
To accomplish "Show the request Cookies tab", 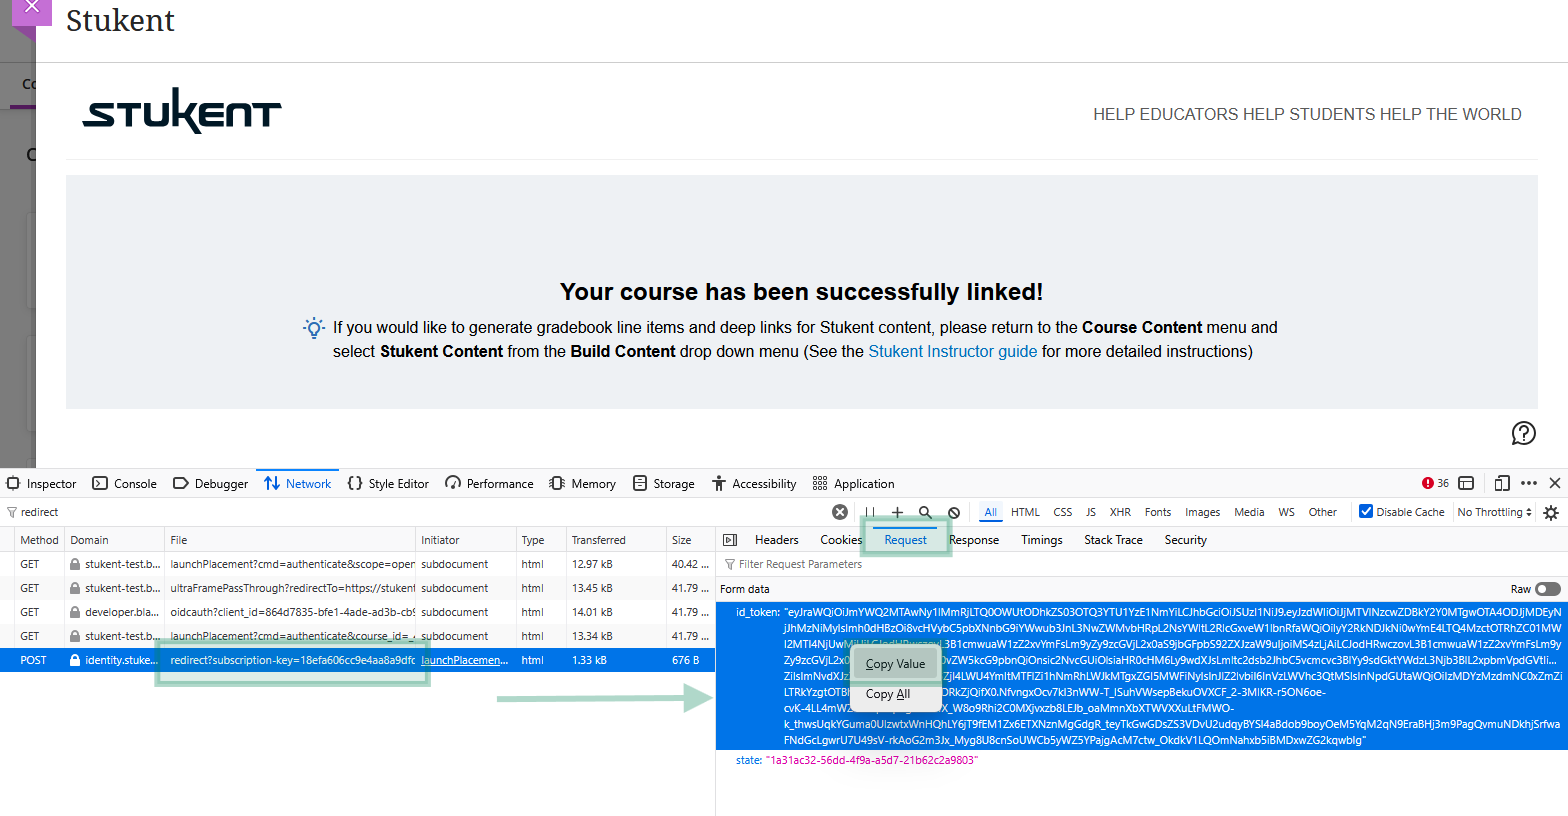I will coord(841,540).
